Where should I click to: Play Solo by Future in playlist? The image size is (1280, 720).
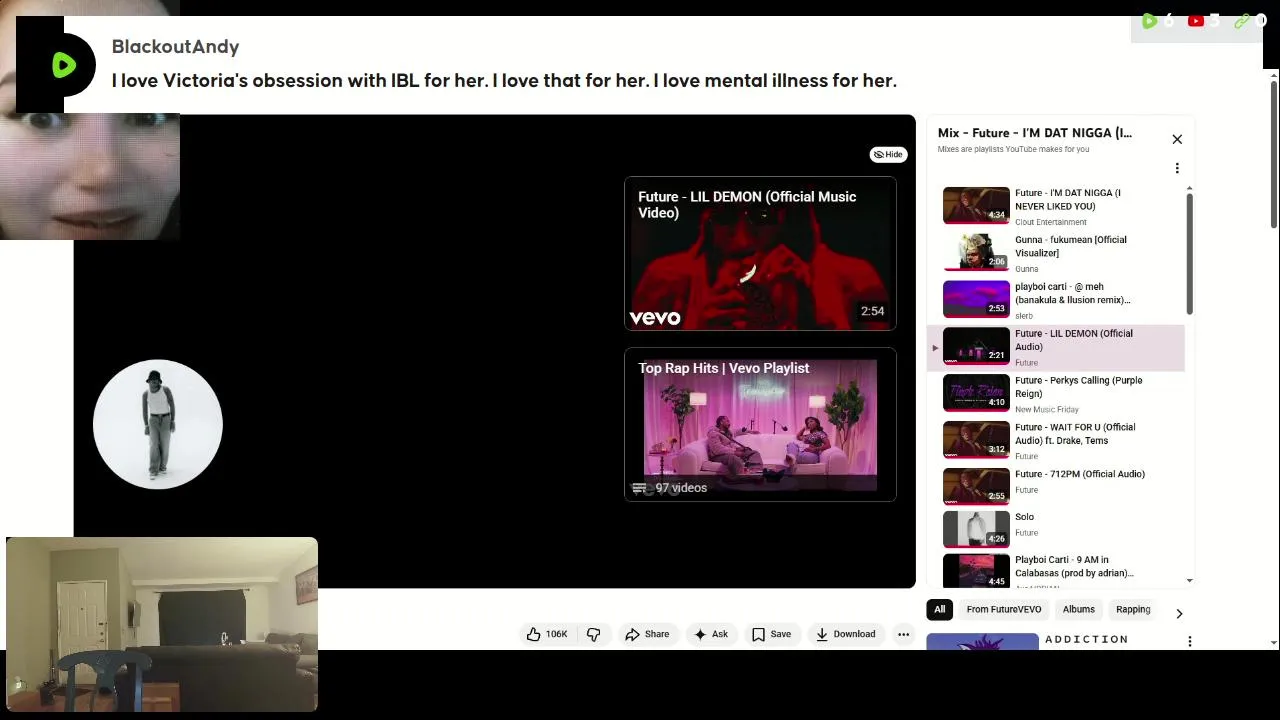pyautogui.click(x=1024, y=517)
